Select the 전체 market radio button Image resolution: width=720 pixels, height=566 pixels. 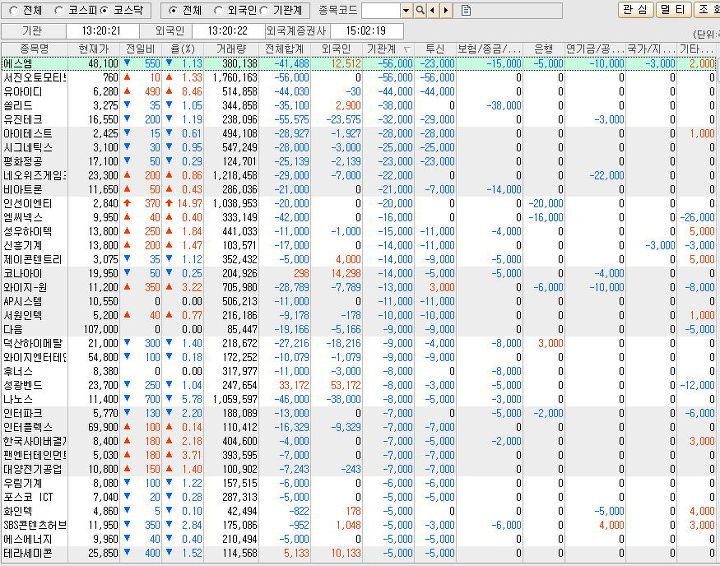[14, 10]
